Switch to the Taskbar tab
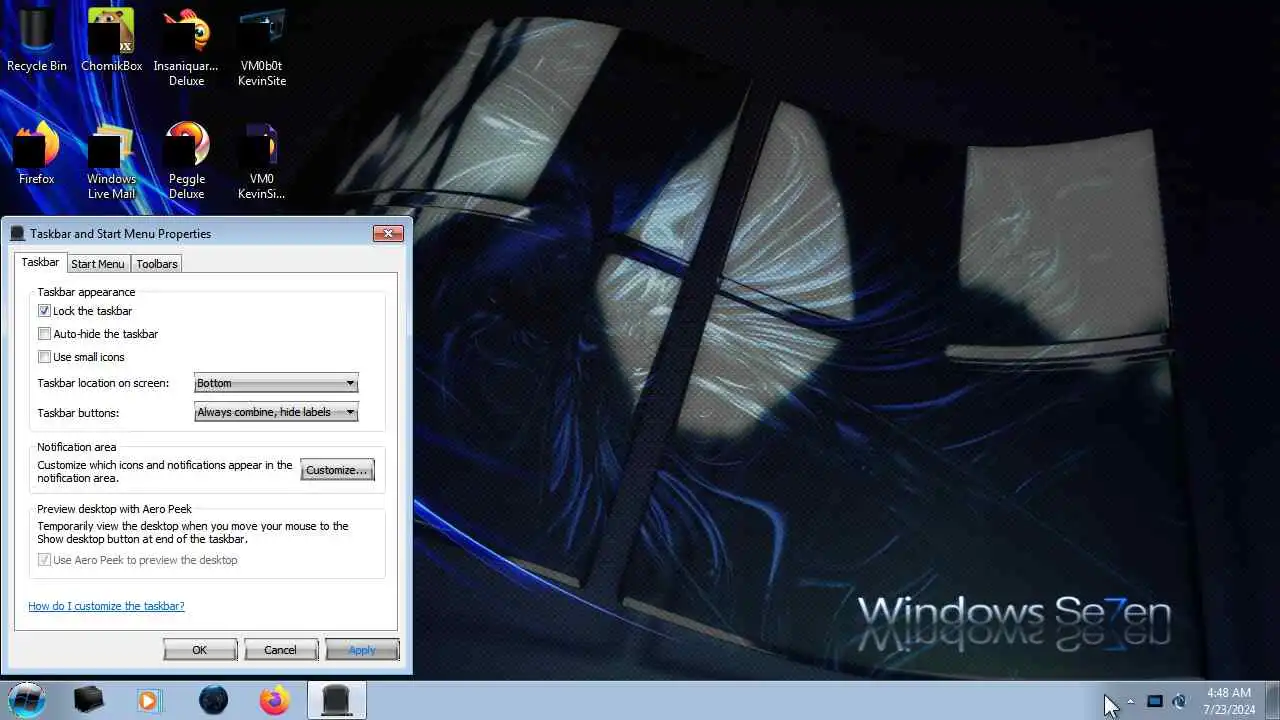This screenshot has height=720, width=1280. [x=40, y=262]
